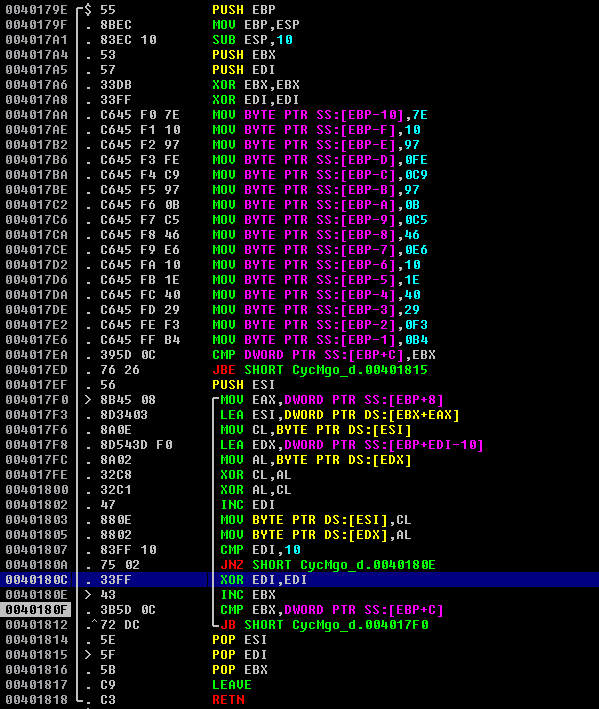
Task: Click LEA ESI,DWORD PTR DS:[EBX+EAX]
Action: point(340,415)
